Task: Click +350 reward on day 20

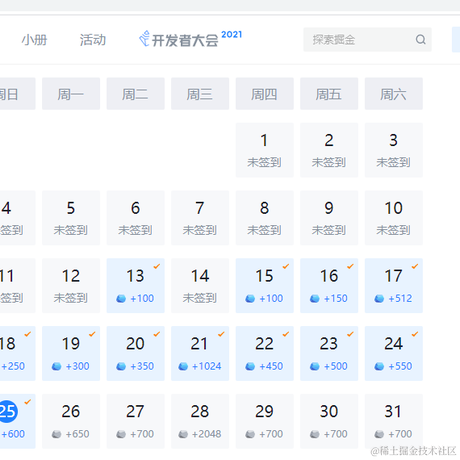Action: [x=142, y=366]
